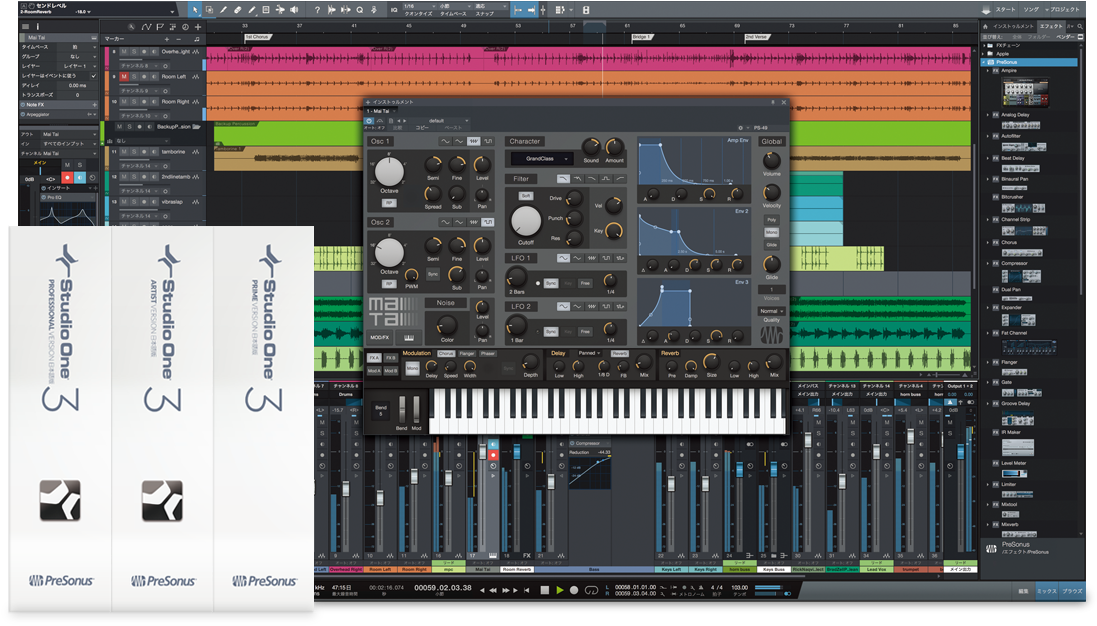Add a marker with marker track plus
The image size is (1097, 626).
[167, 39]
